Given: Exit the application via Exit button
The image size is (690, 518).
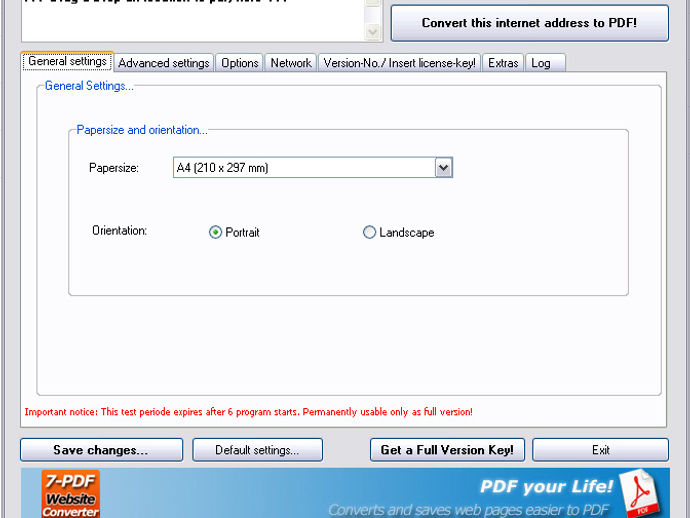Looking at the screenshot, I should tap(600, 450).
